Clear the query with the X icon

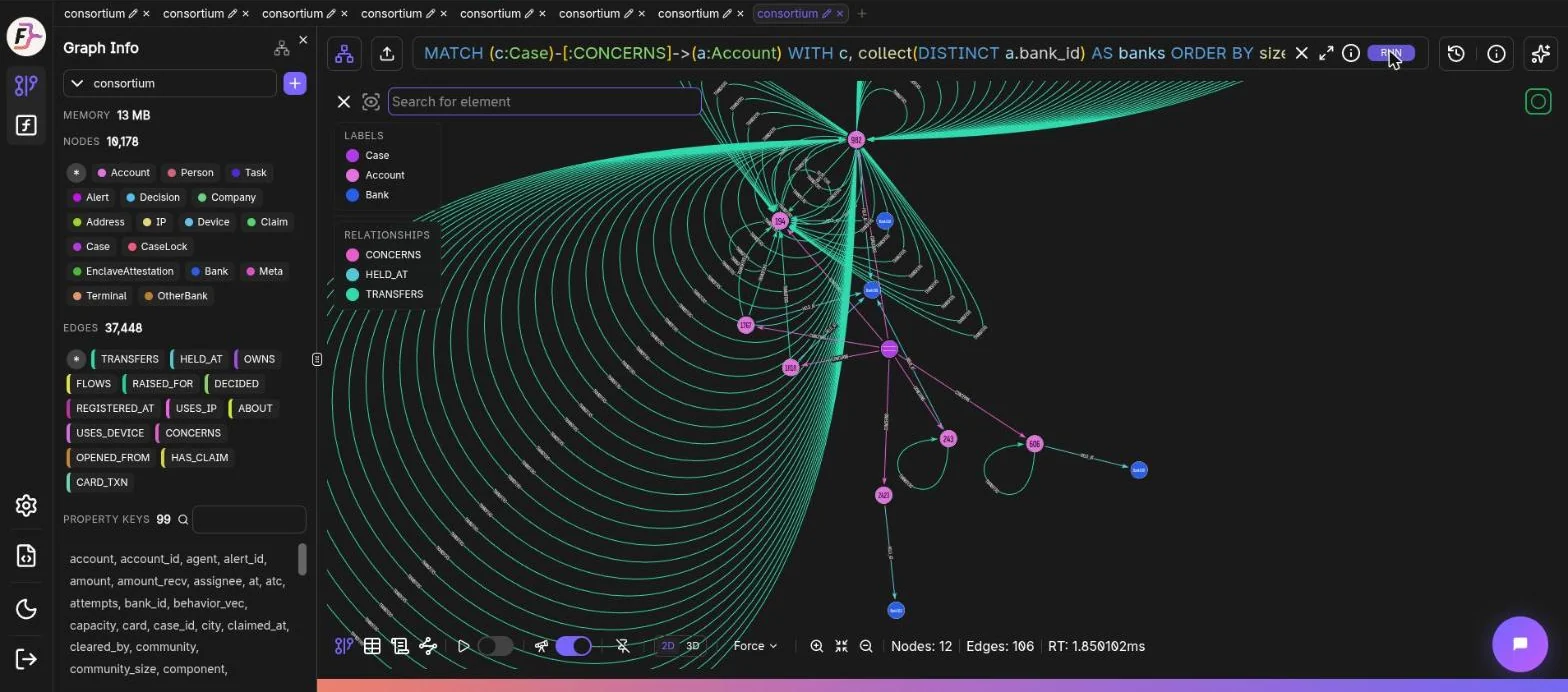tap(1301, 53)
